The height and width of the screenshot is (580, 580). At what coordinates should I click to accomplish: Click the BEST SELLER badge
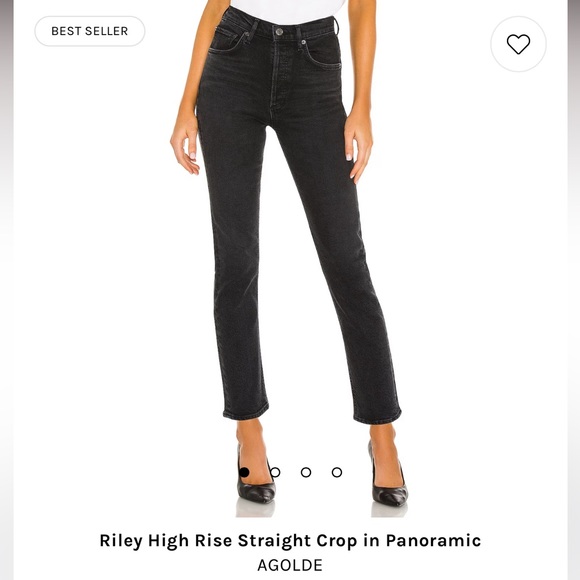90,31
